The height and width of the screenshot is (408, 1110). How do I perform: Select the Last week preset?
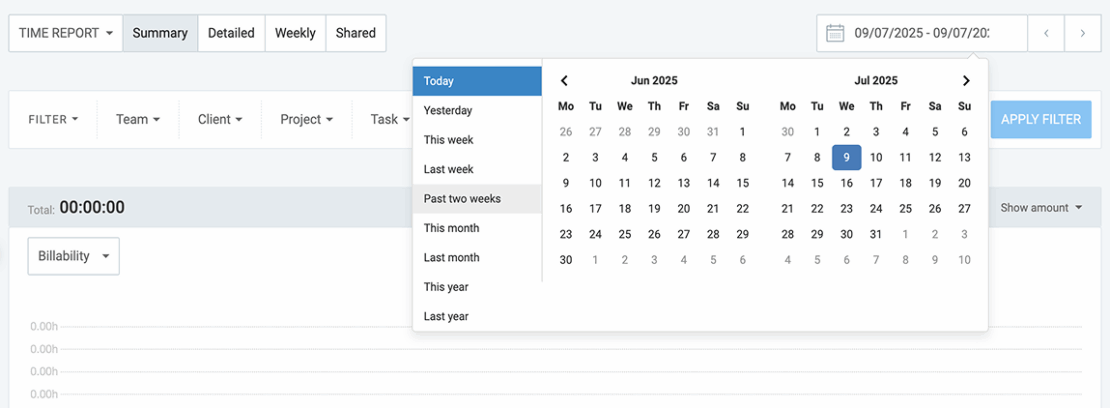click(x=477, y=169)
